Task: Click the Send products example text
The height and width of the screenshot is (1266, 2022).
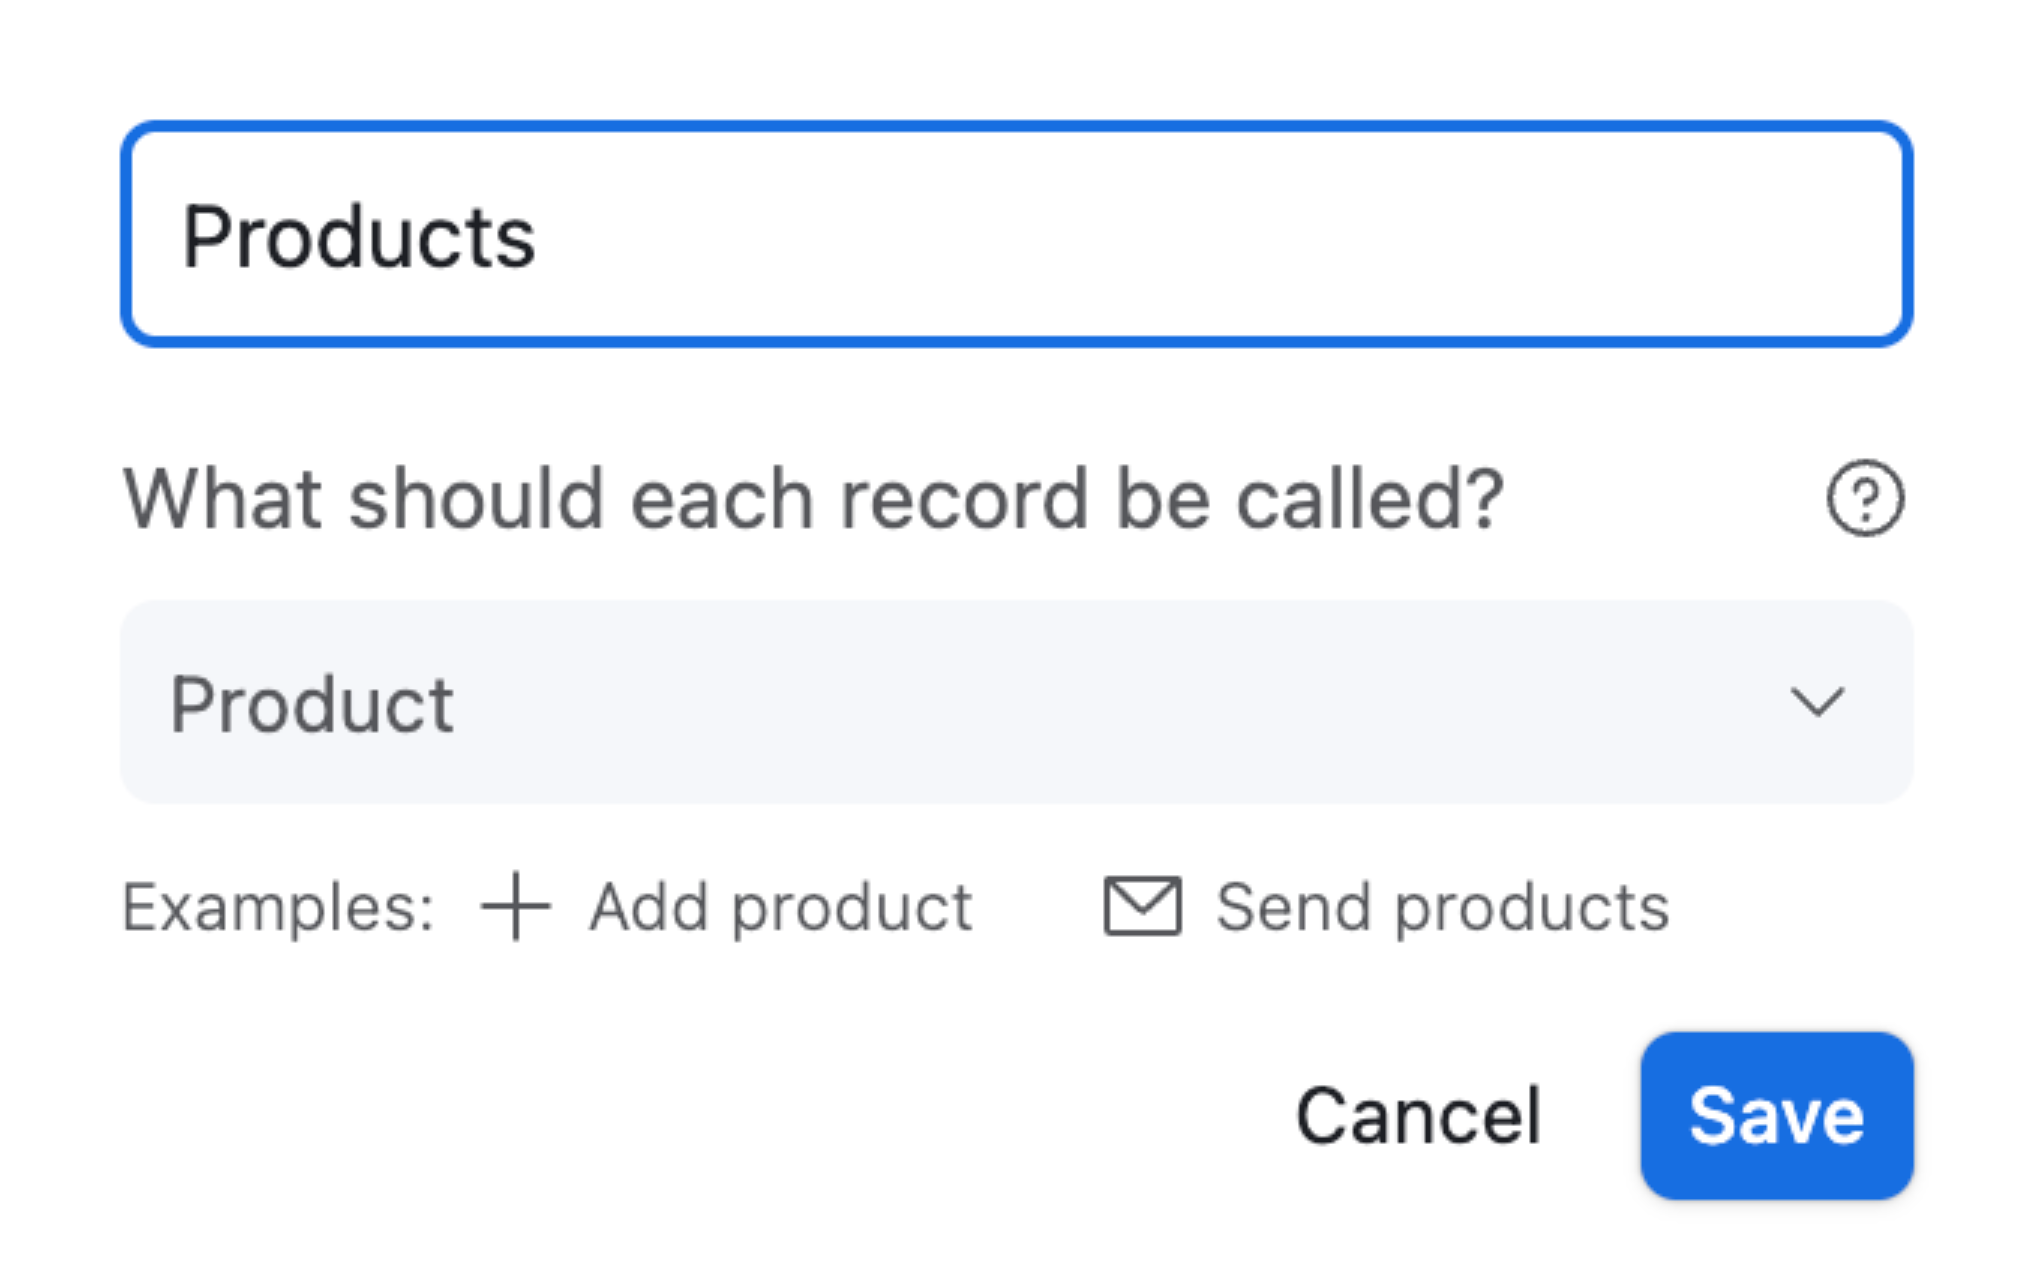Action: point(1442,908)
